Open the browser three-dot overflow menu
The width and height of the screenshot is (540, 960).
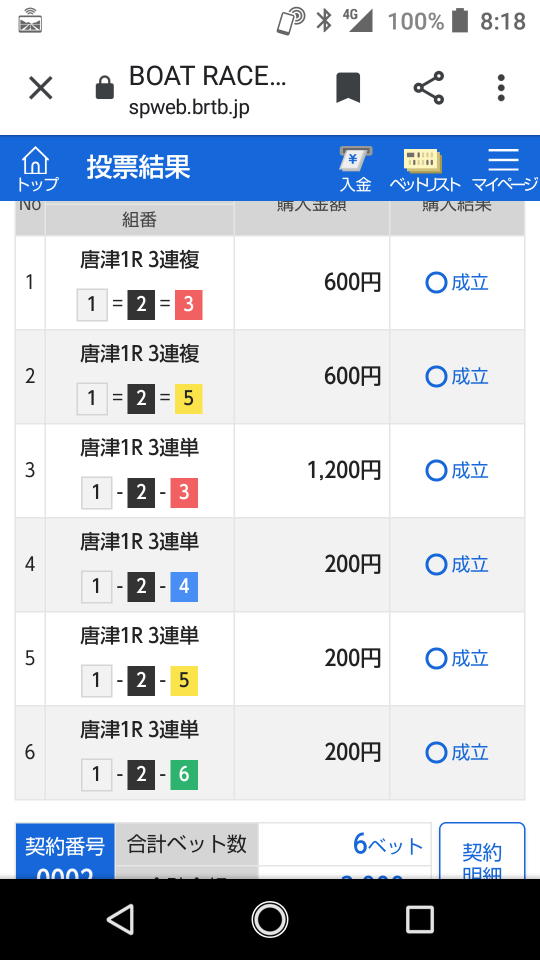click(501, 88)
